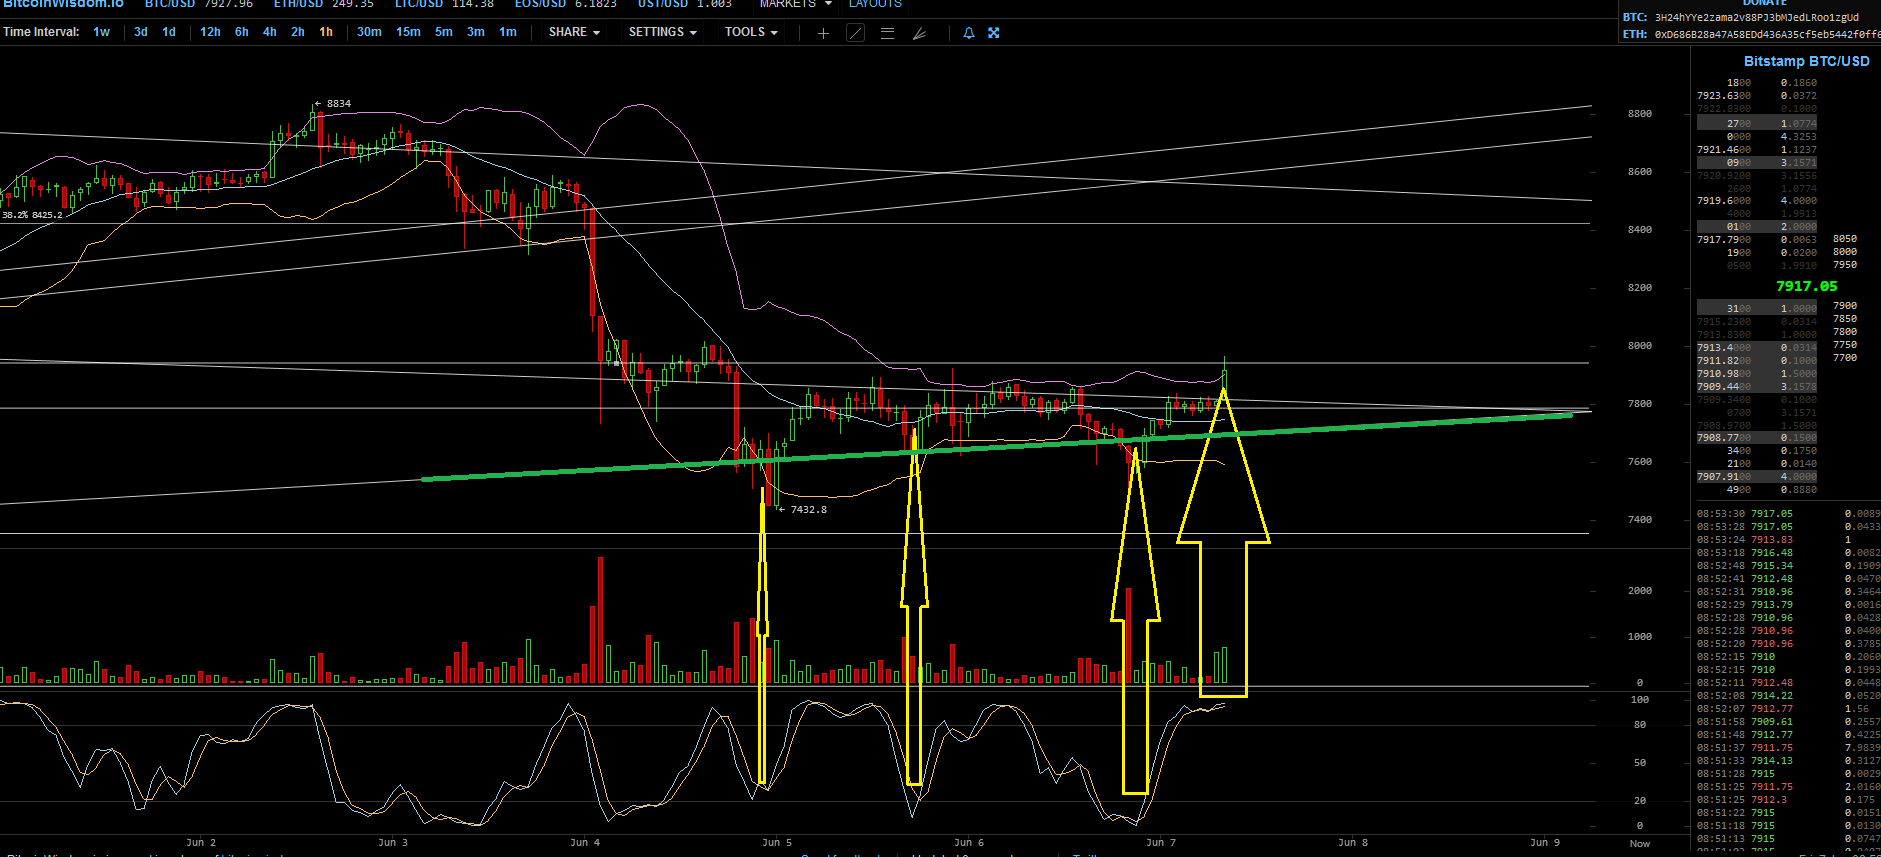Select the active 1h interval
Image resolution: width=1881 pixels, height=857 pixels.
pos(326,32)
